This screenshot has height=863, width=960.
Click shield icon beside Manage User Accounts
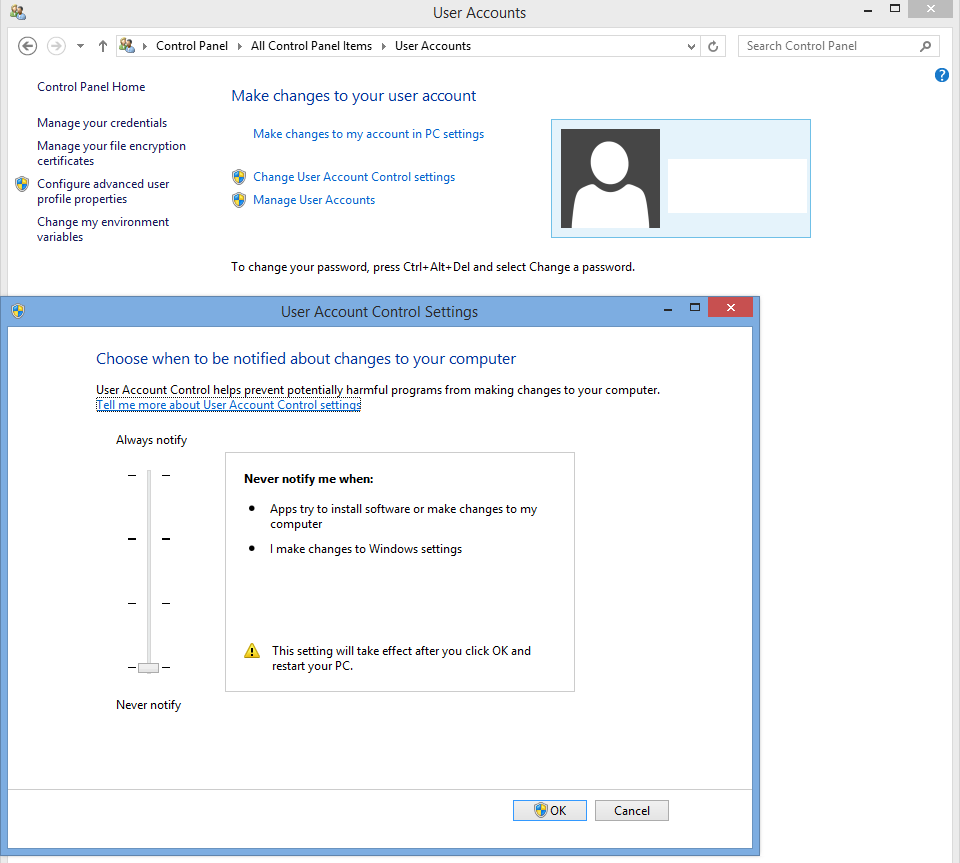pyautogui.click(x=239, y=200)
